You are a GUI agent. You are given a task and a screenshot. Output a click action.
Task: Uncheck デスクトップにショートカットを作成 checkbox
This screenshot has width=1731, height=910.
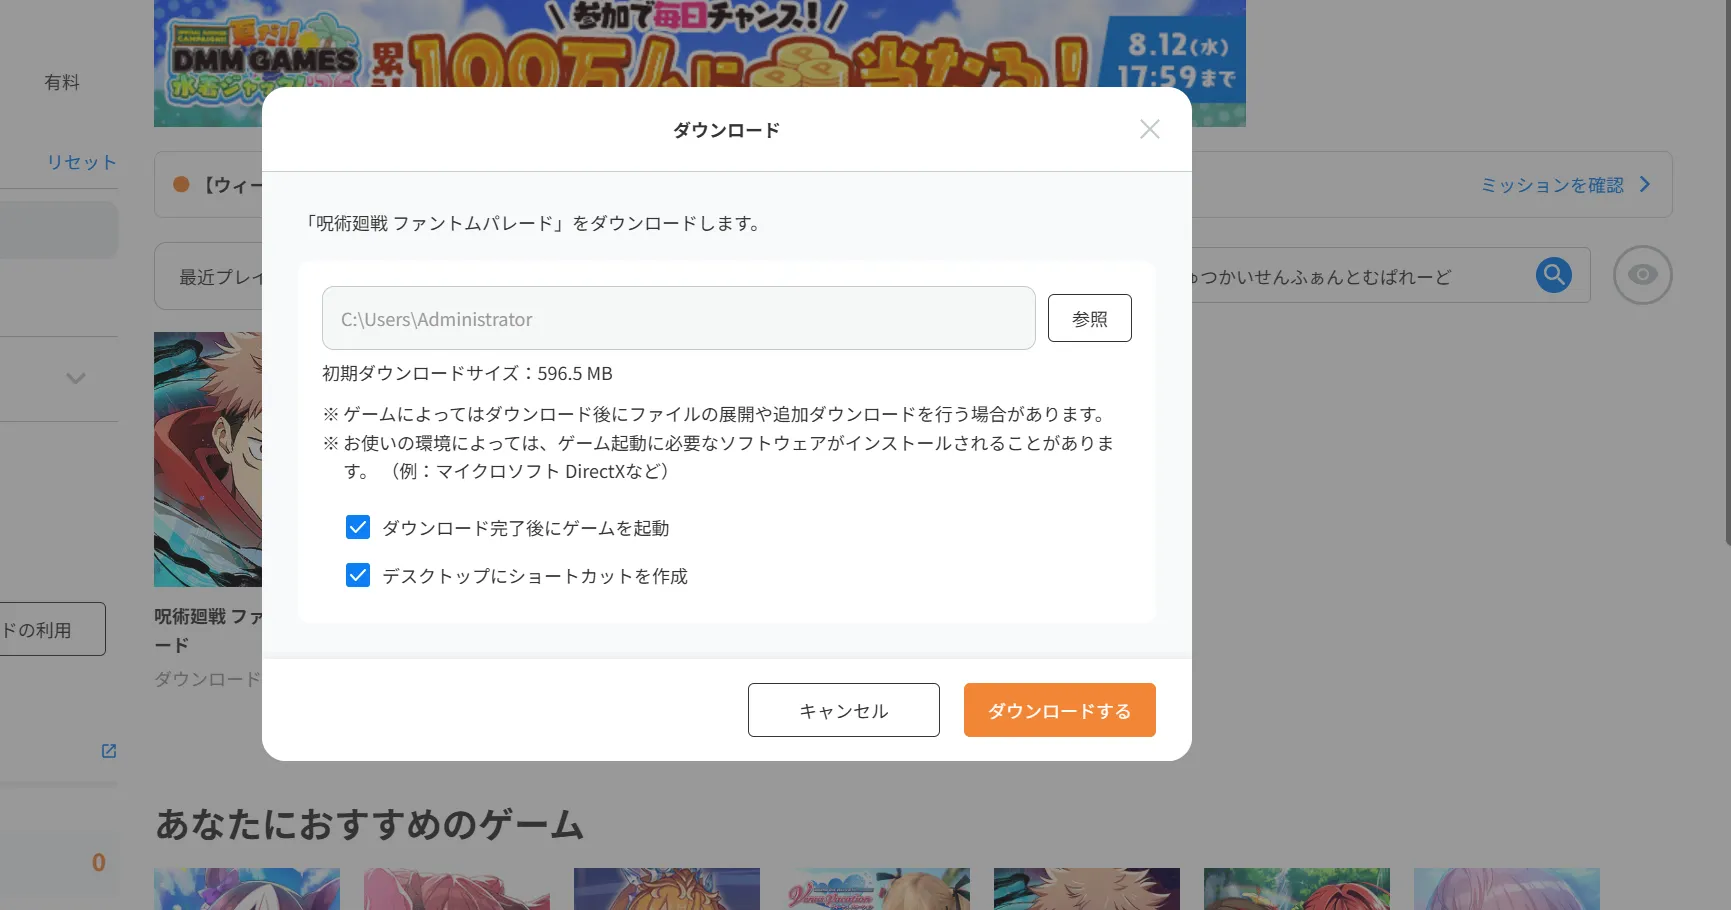pos(358,575)
